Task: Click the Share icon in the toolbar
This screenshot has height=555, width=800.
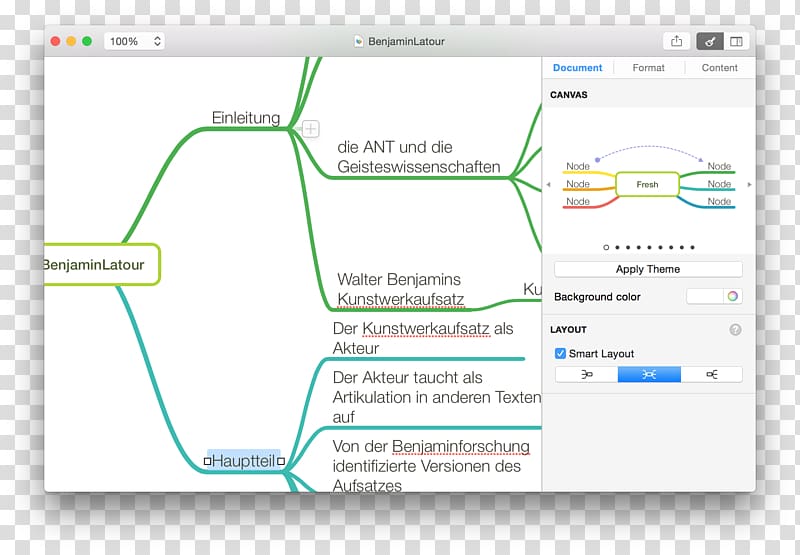Action: [677, 41]
